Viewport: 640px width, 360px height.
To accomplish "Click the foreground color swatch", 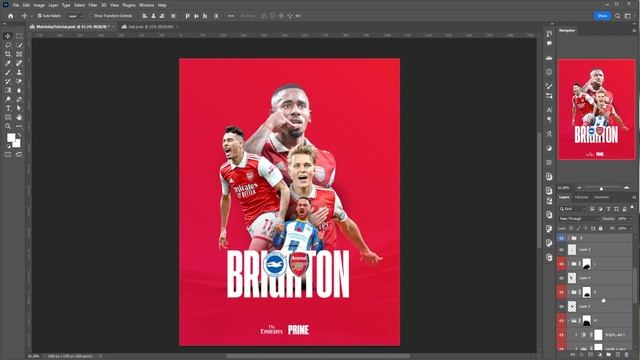I will click(x=11, y=138).
